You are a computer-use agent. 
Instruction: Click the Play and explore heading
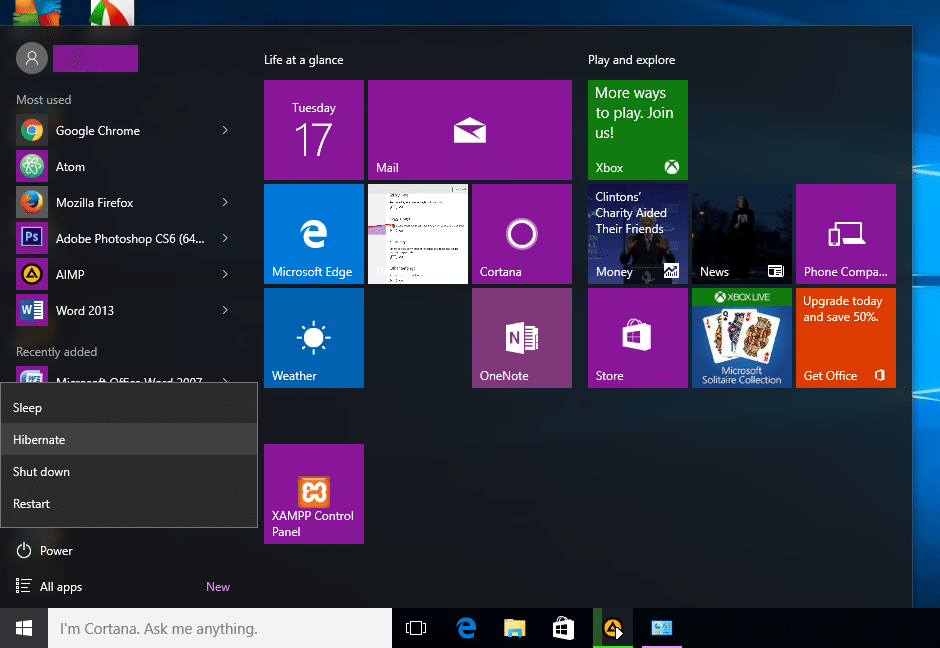(x=631, y=60)
